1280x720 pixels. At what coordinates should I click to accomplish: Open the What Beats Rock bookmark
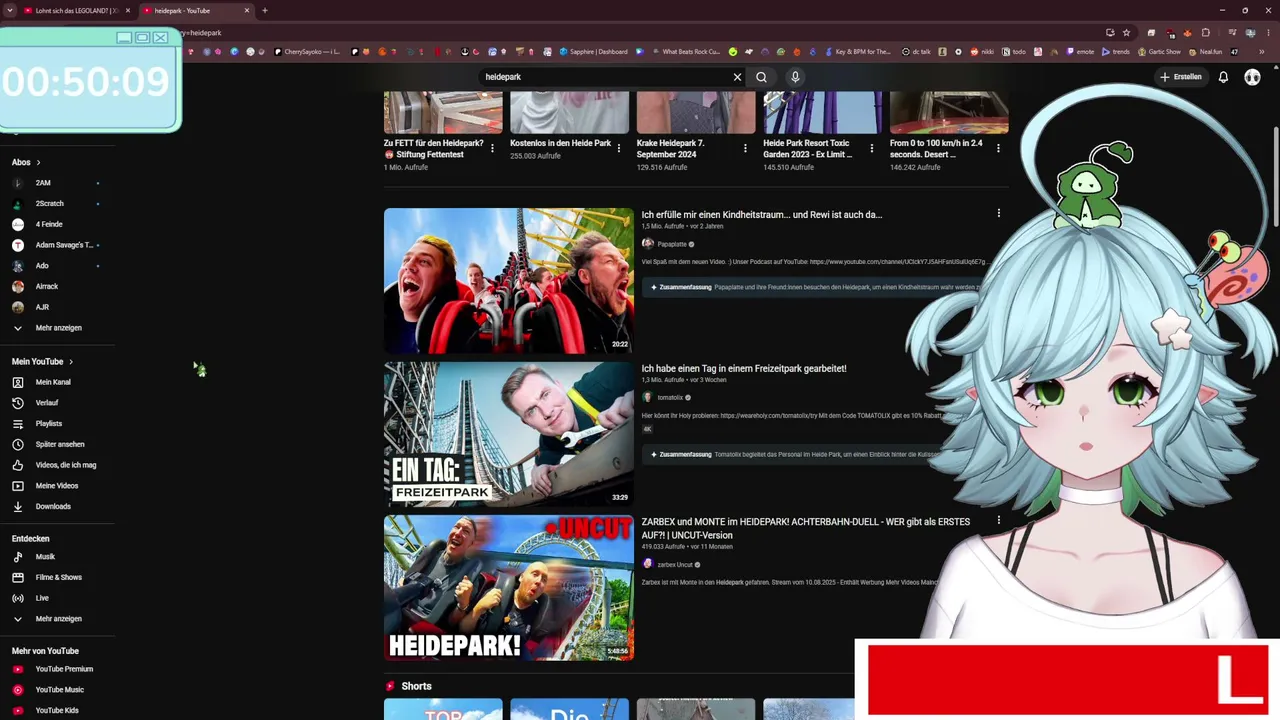(x=685, y=52)
